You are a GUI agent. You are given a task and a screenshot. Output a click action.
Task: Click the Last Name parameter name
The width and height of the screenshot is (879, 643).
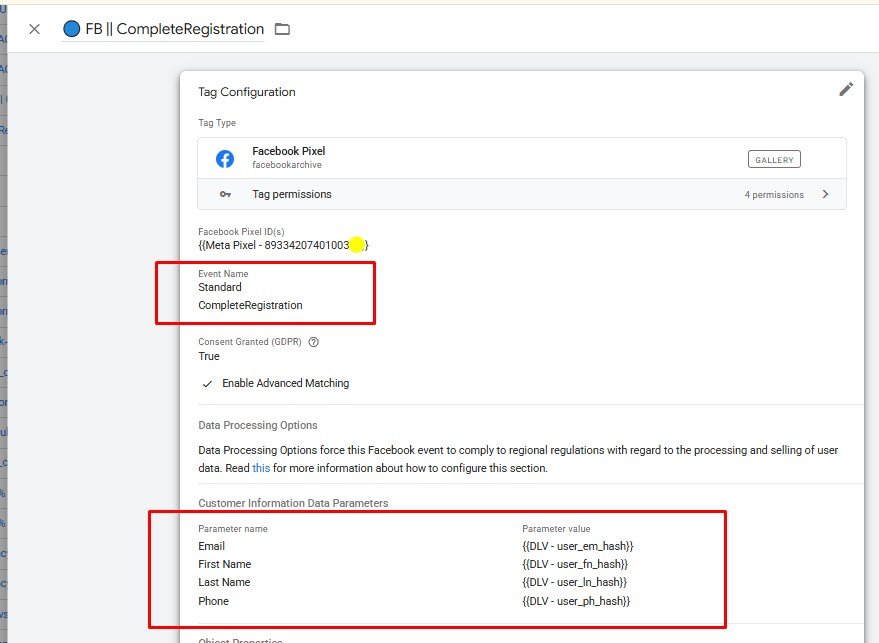click(x=224, y=582)
